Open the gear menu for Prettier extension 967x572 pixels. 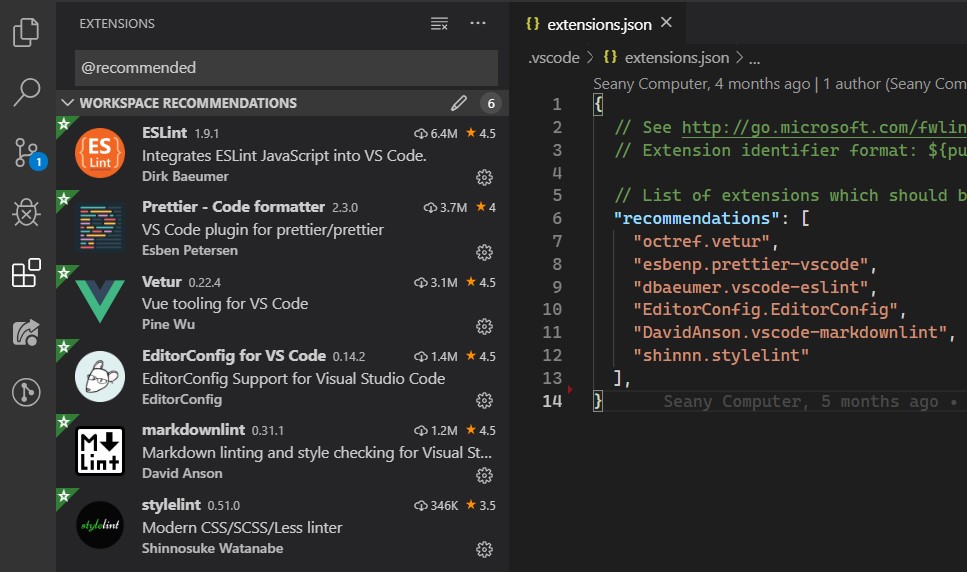click(484, 252)
